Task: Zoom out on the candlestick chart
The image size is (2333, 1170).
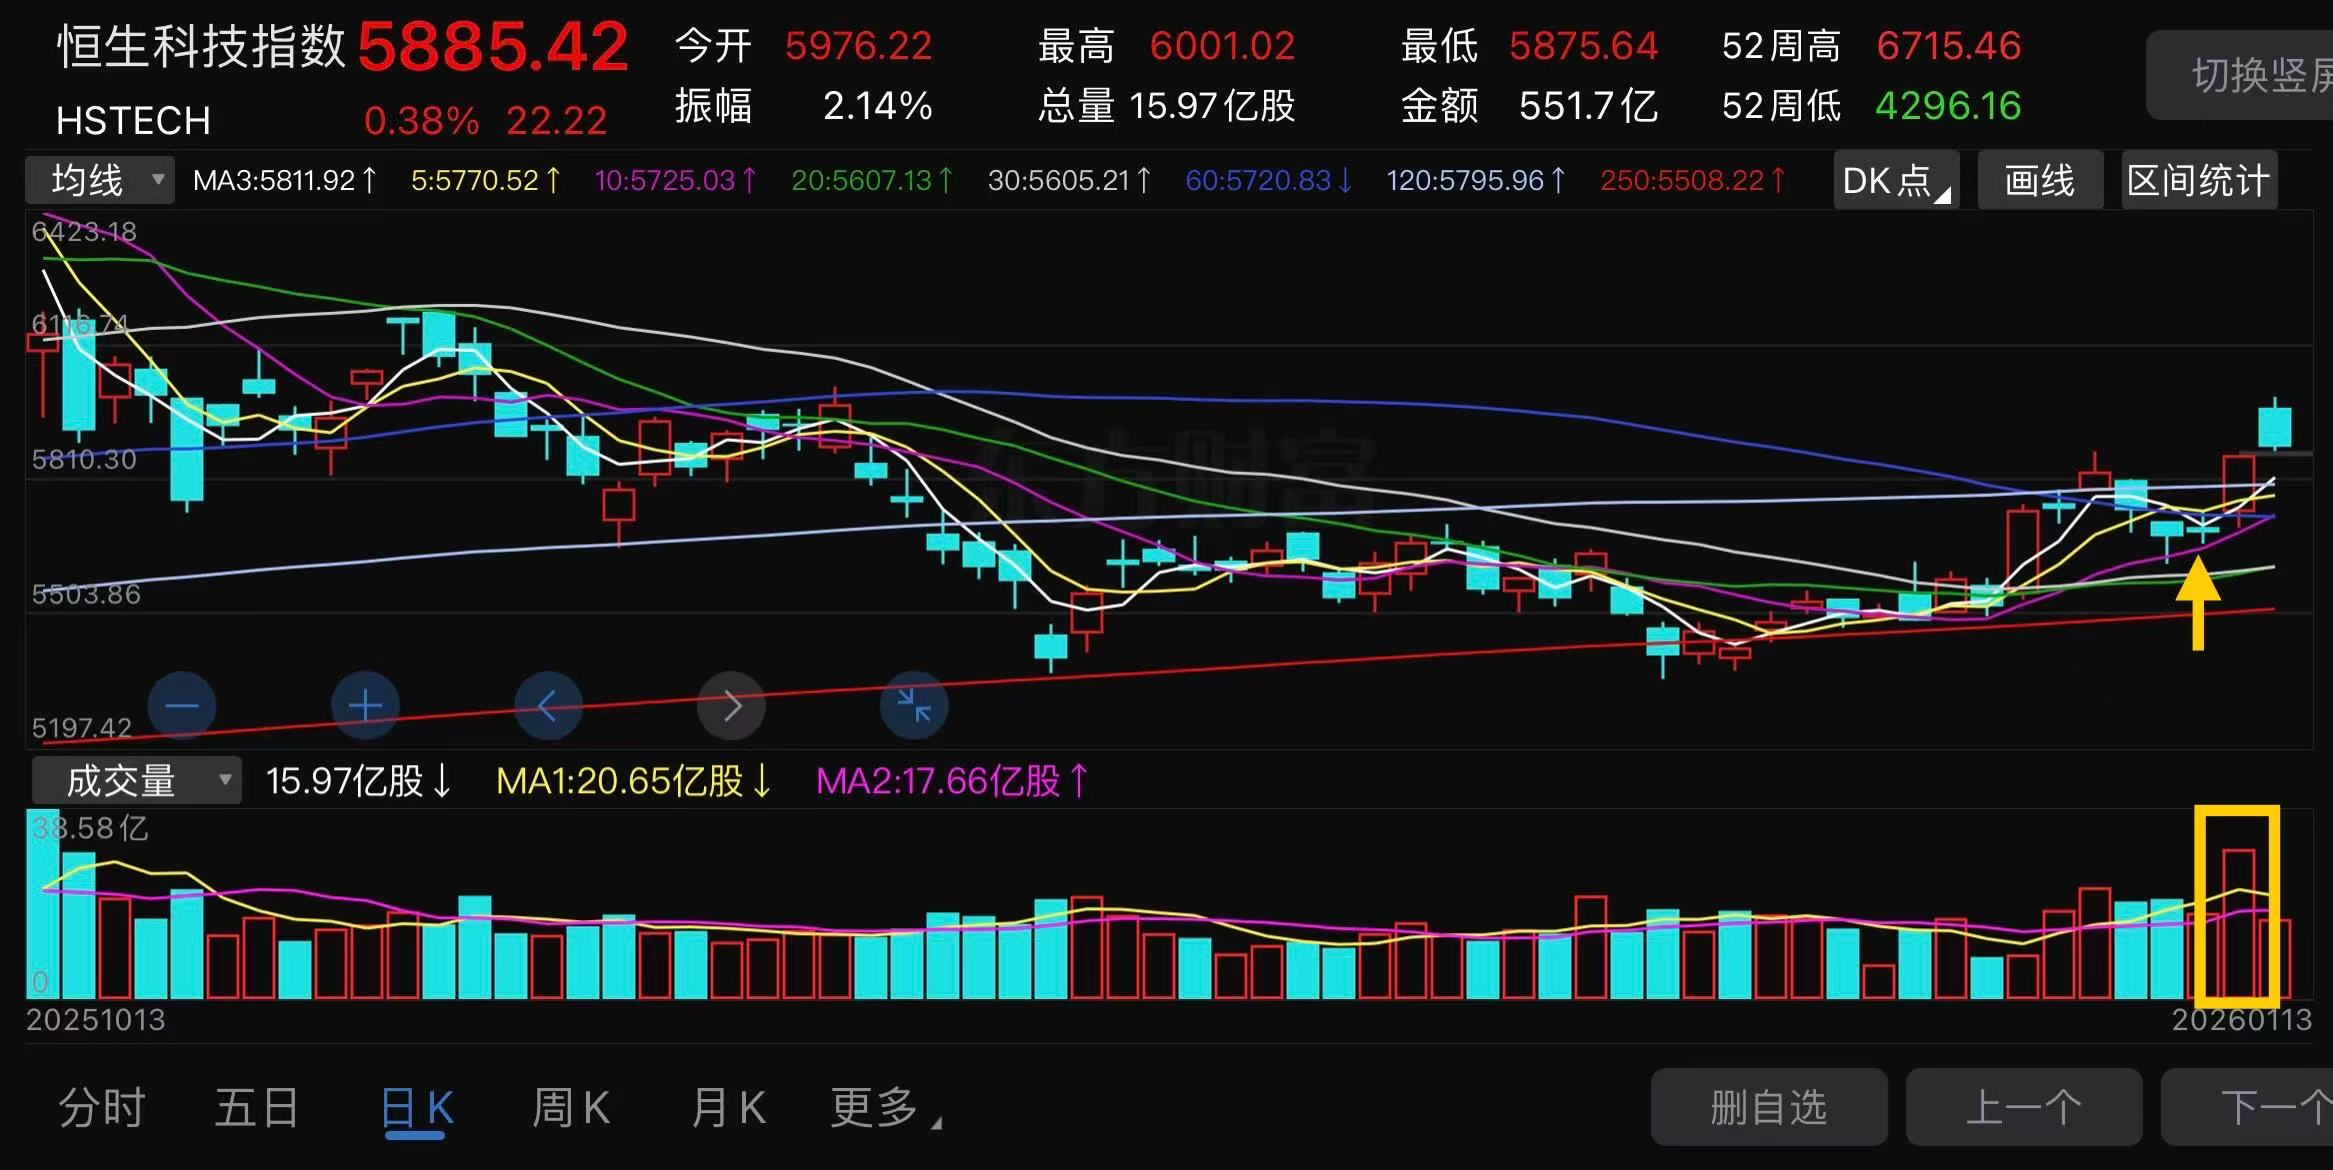Action: click(x=181, y=705)
